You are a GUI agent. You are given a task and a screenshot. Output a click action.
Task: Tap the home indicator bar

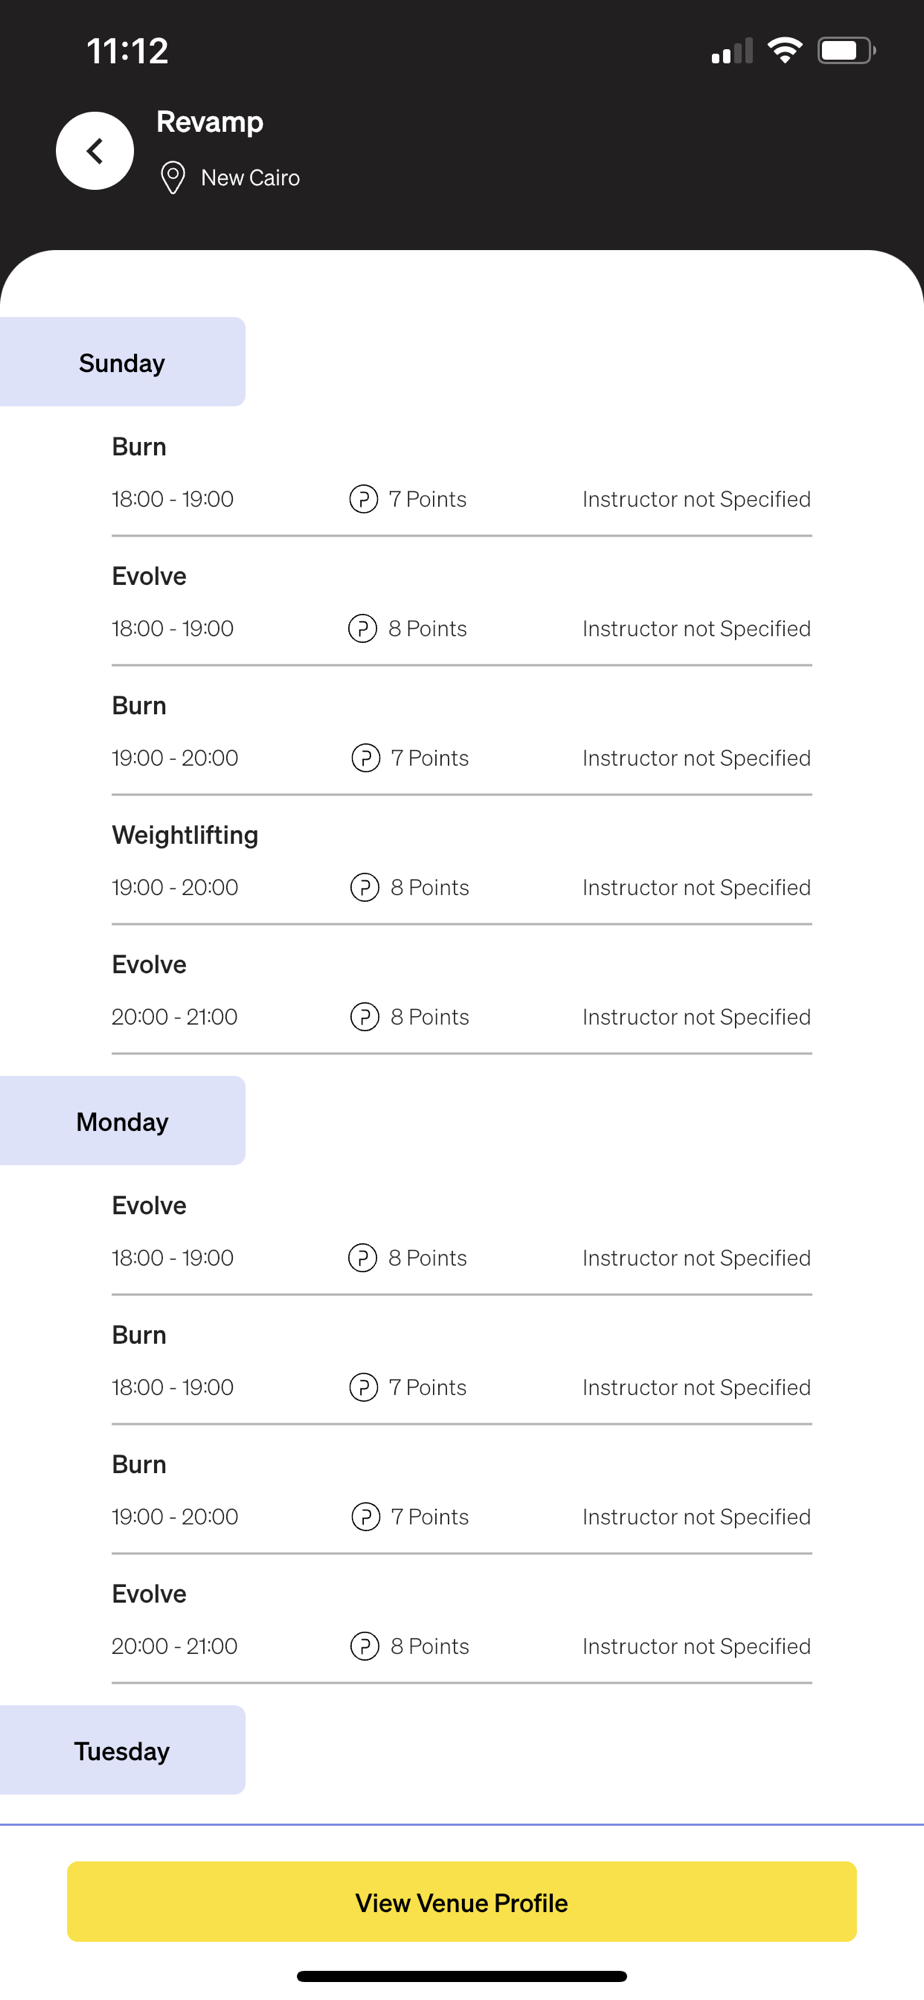coord(462,1976)
